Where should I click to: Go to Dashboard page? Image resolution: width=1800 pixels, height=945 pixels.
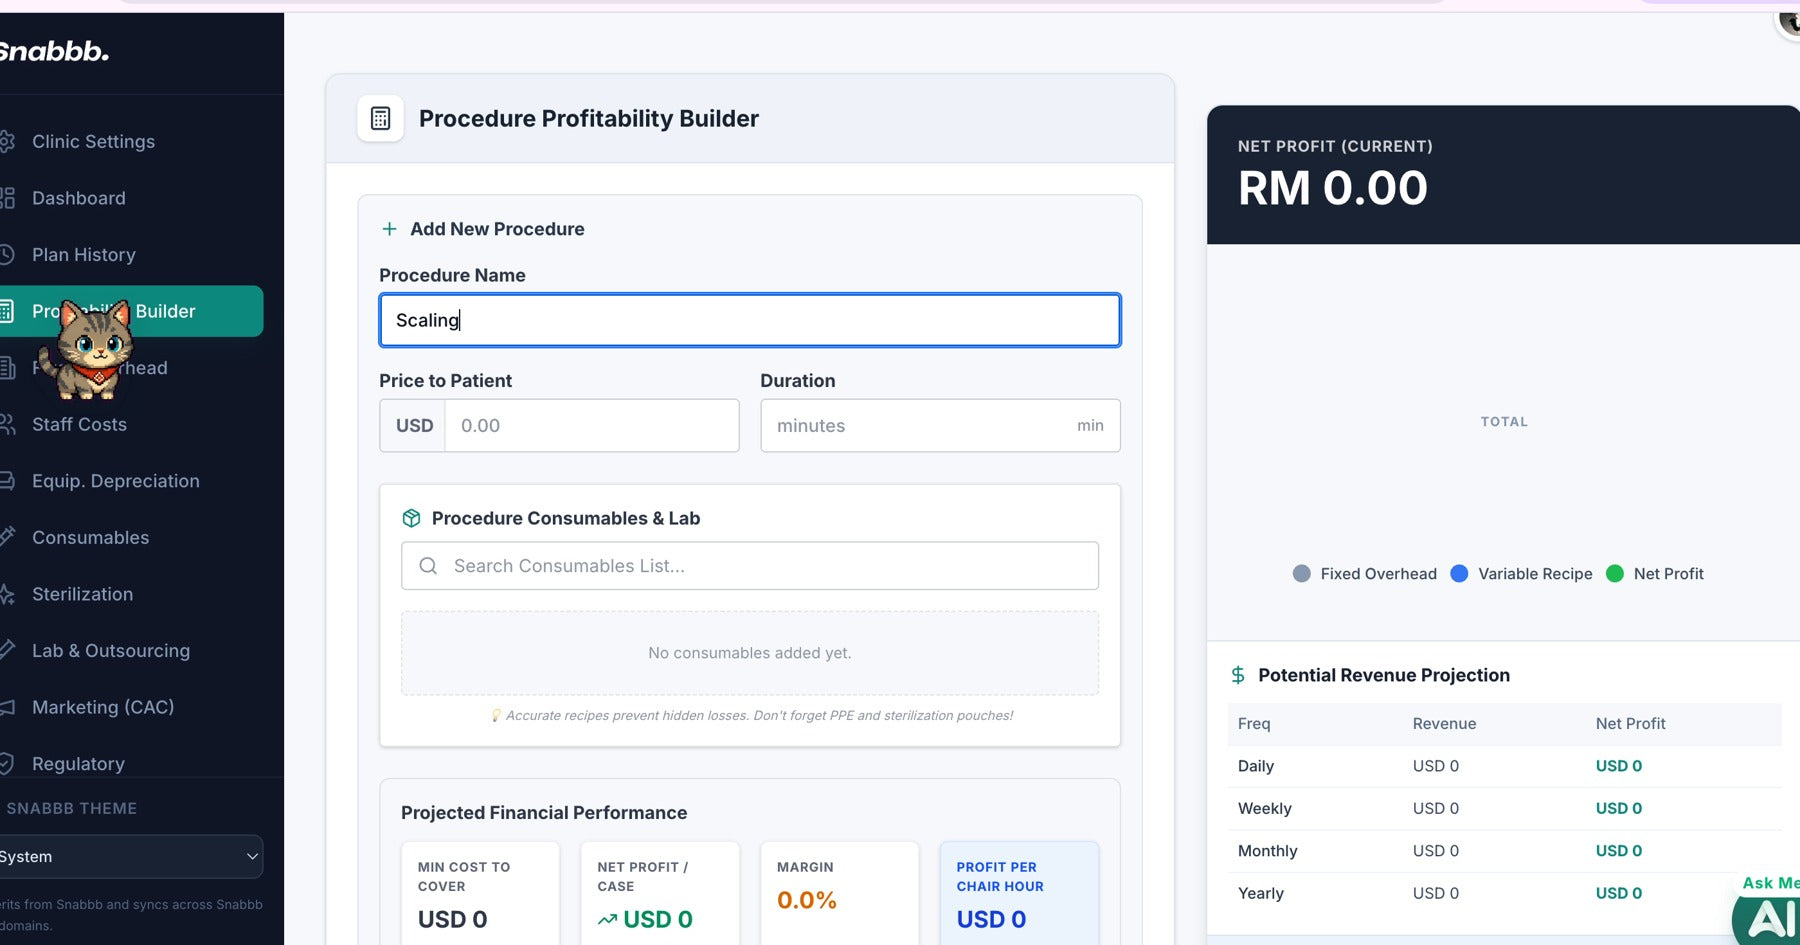(x=78, y=198)
